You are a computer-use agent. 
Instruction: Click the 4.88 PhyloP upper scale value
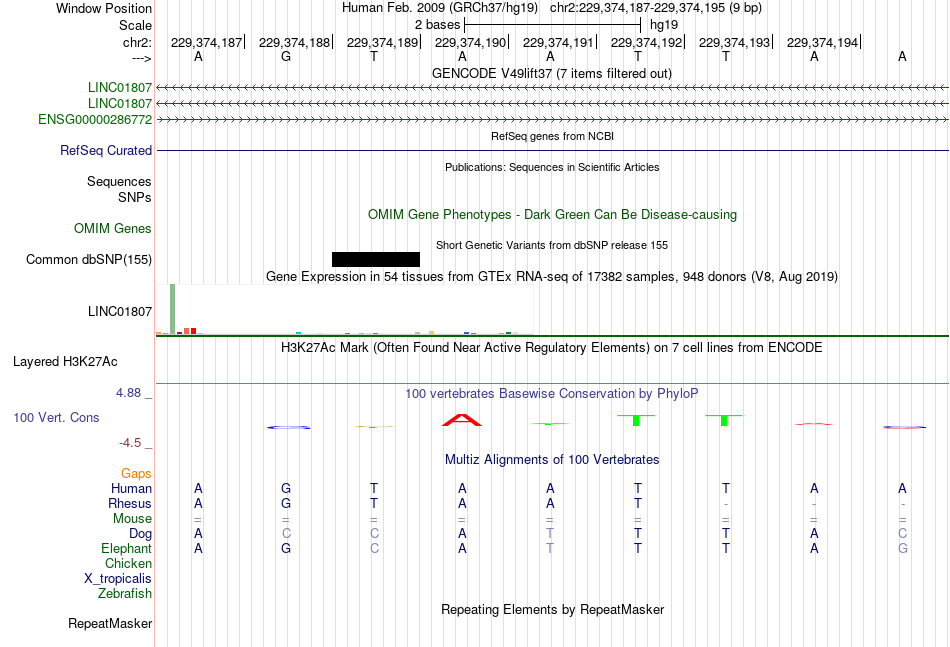pos(128,393)
